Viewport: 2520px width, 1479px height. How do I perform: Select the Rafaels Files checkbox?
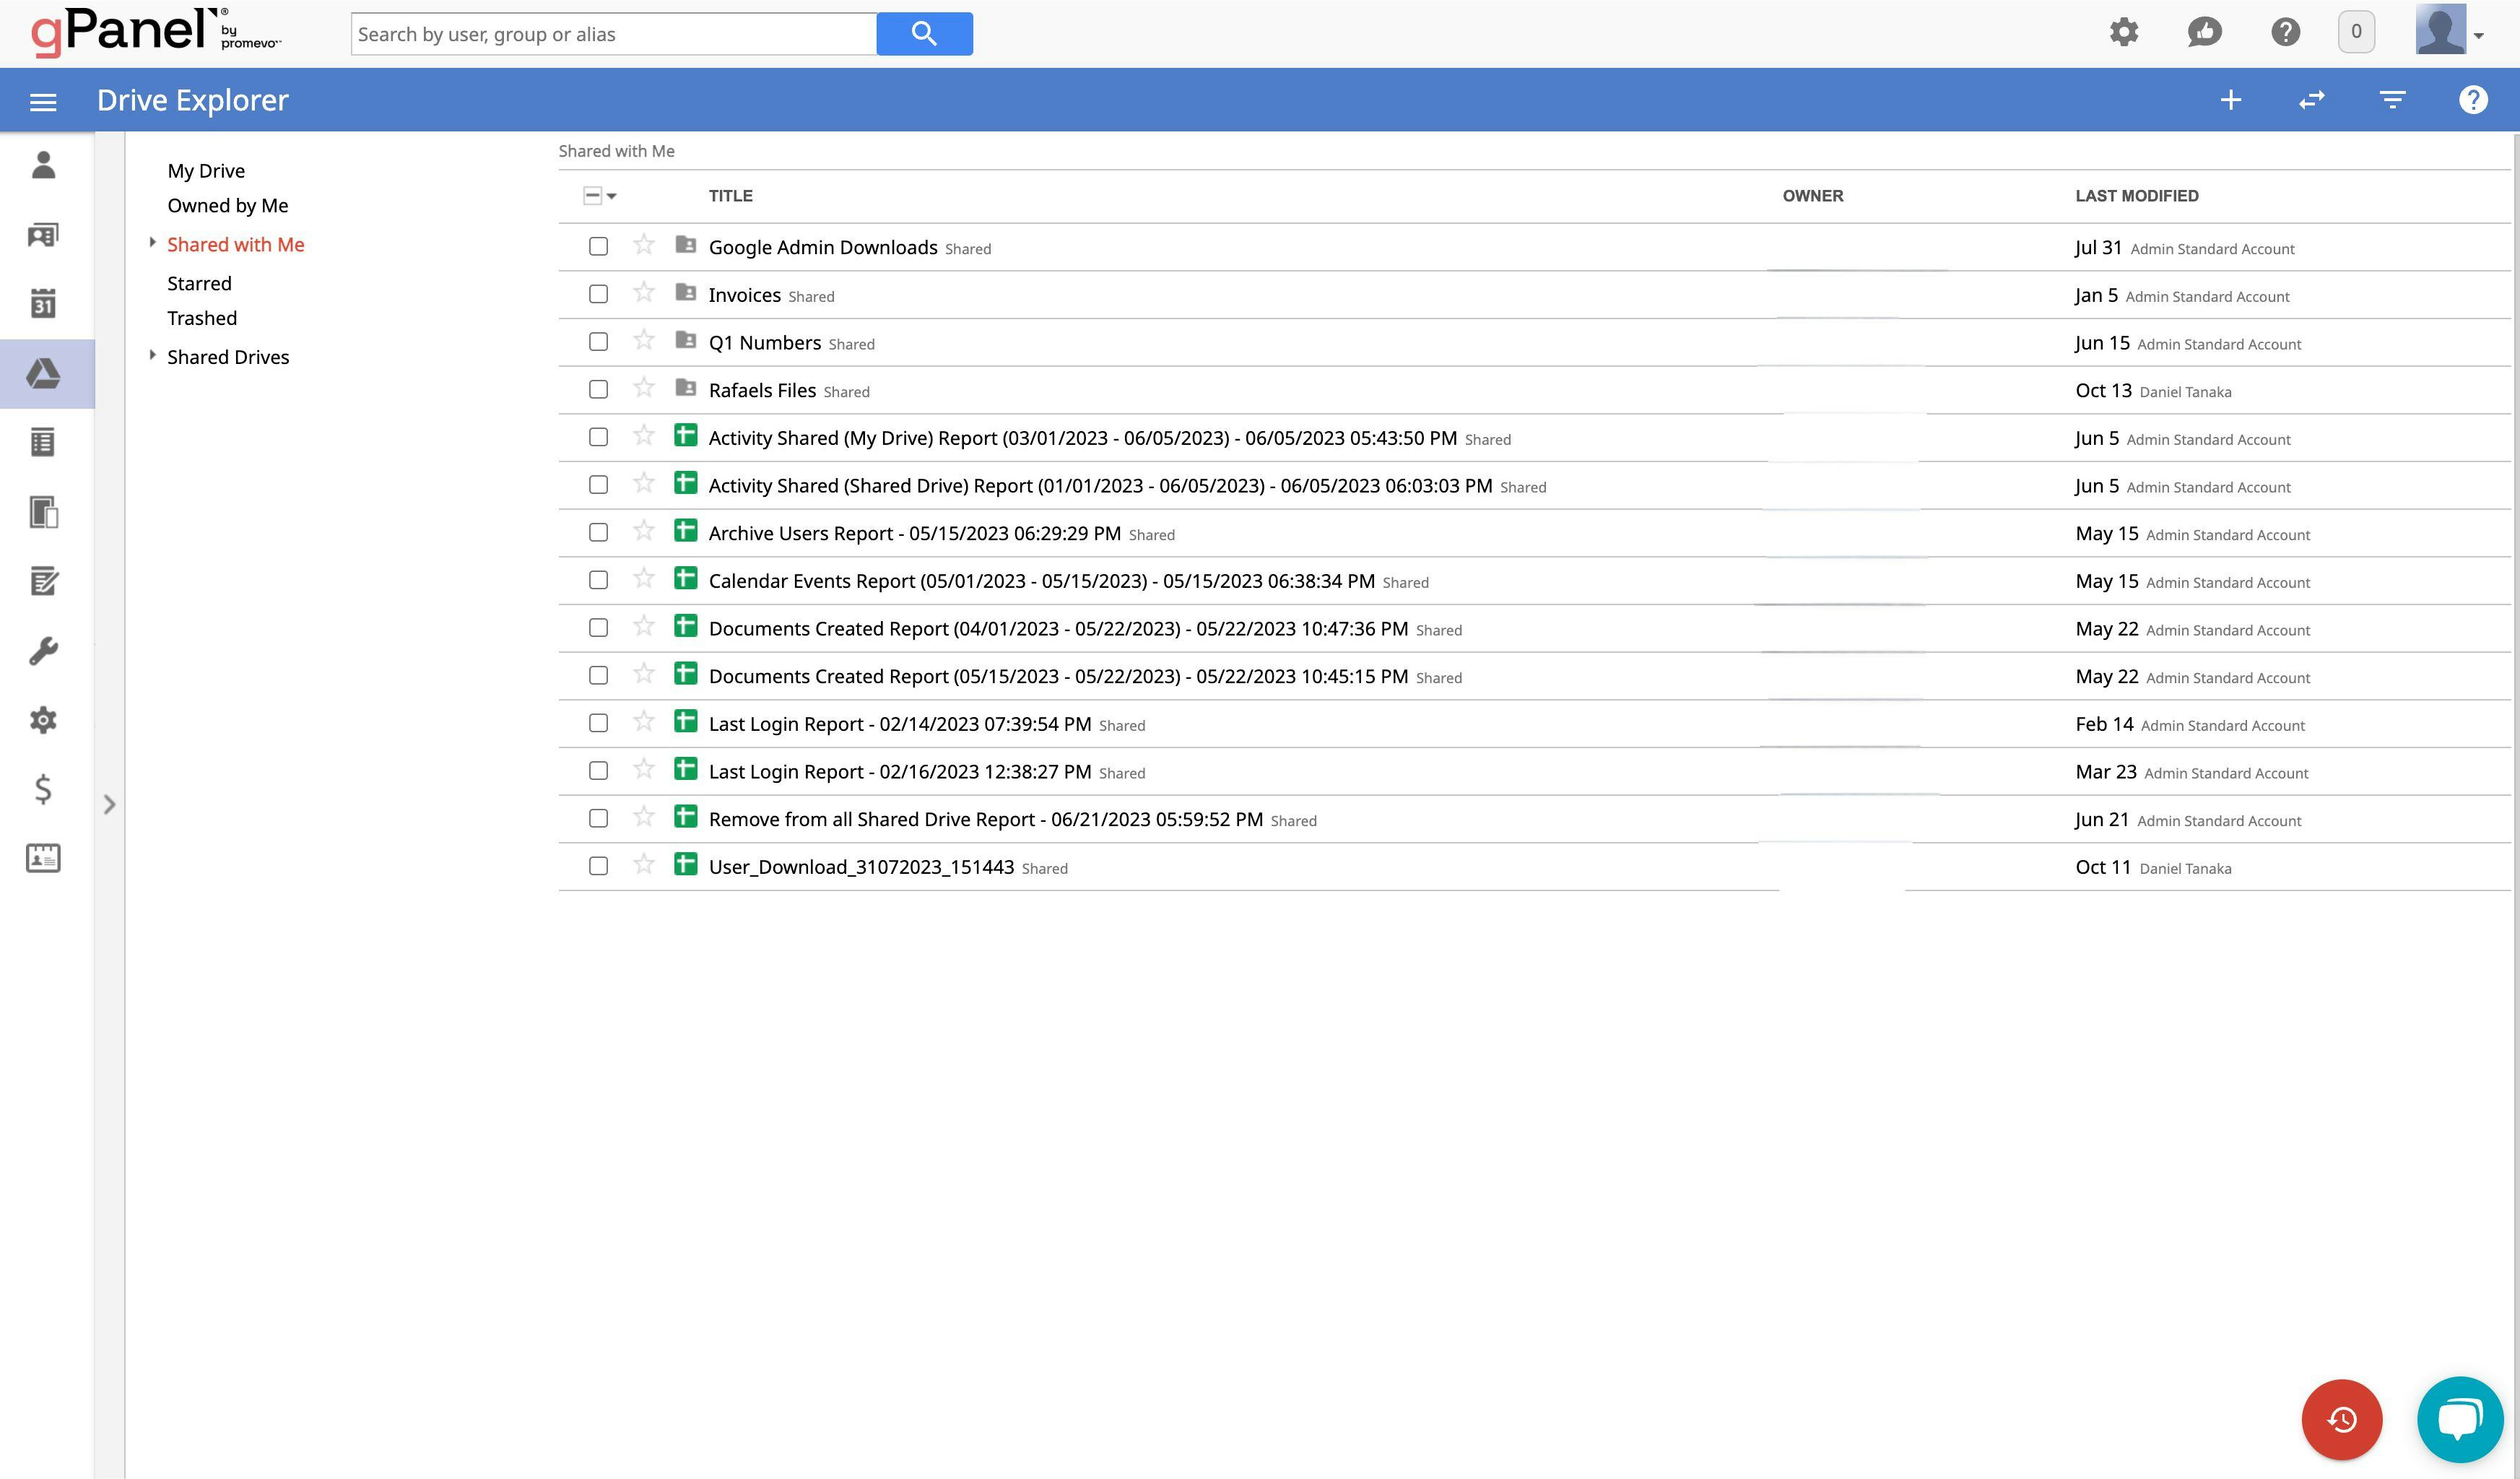(x=598, y=389)
